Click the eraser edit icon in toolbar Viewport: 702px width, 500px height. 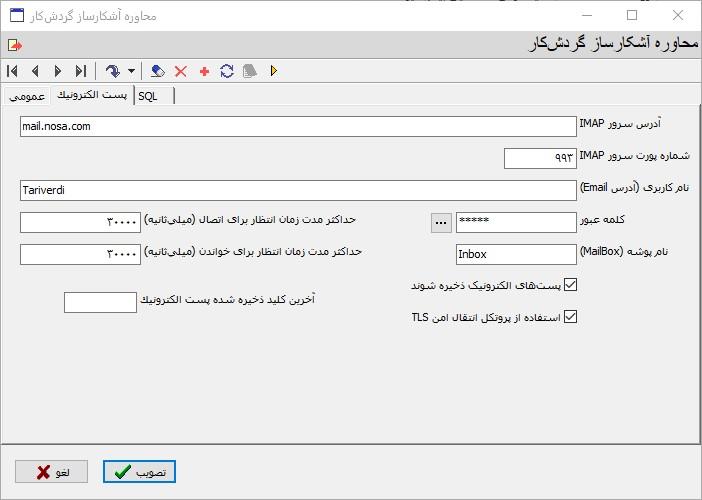(x=158, y=71)
